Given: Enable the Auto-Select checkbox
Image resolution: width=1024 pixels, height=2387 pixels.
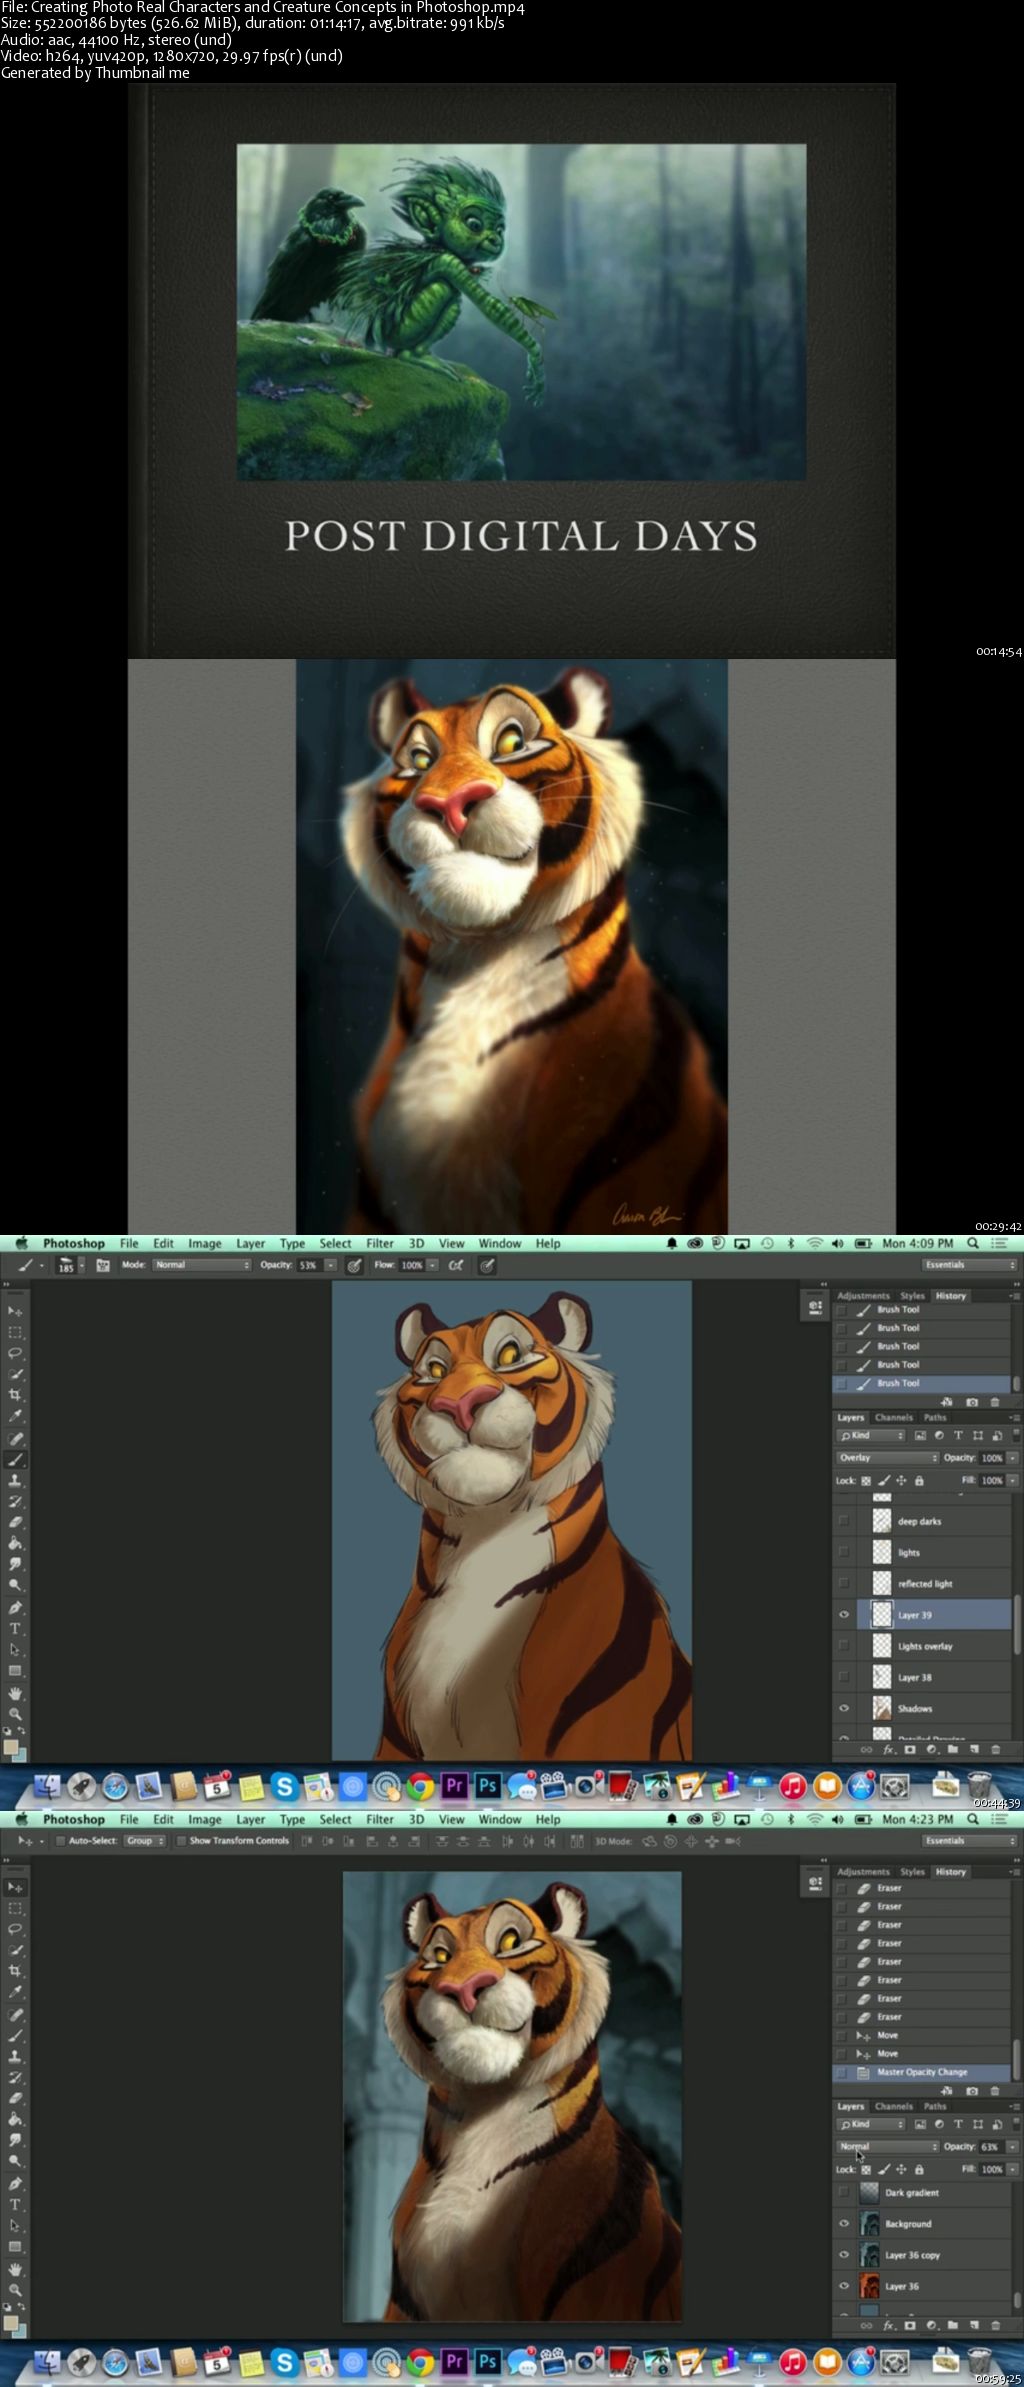Looking at the screenshot, I should click(x=60, y=1841).
